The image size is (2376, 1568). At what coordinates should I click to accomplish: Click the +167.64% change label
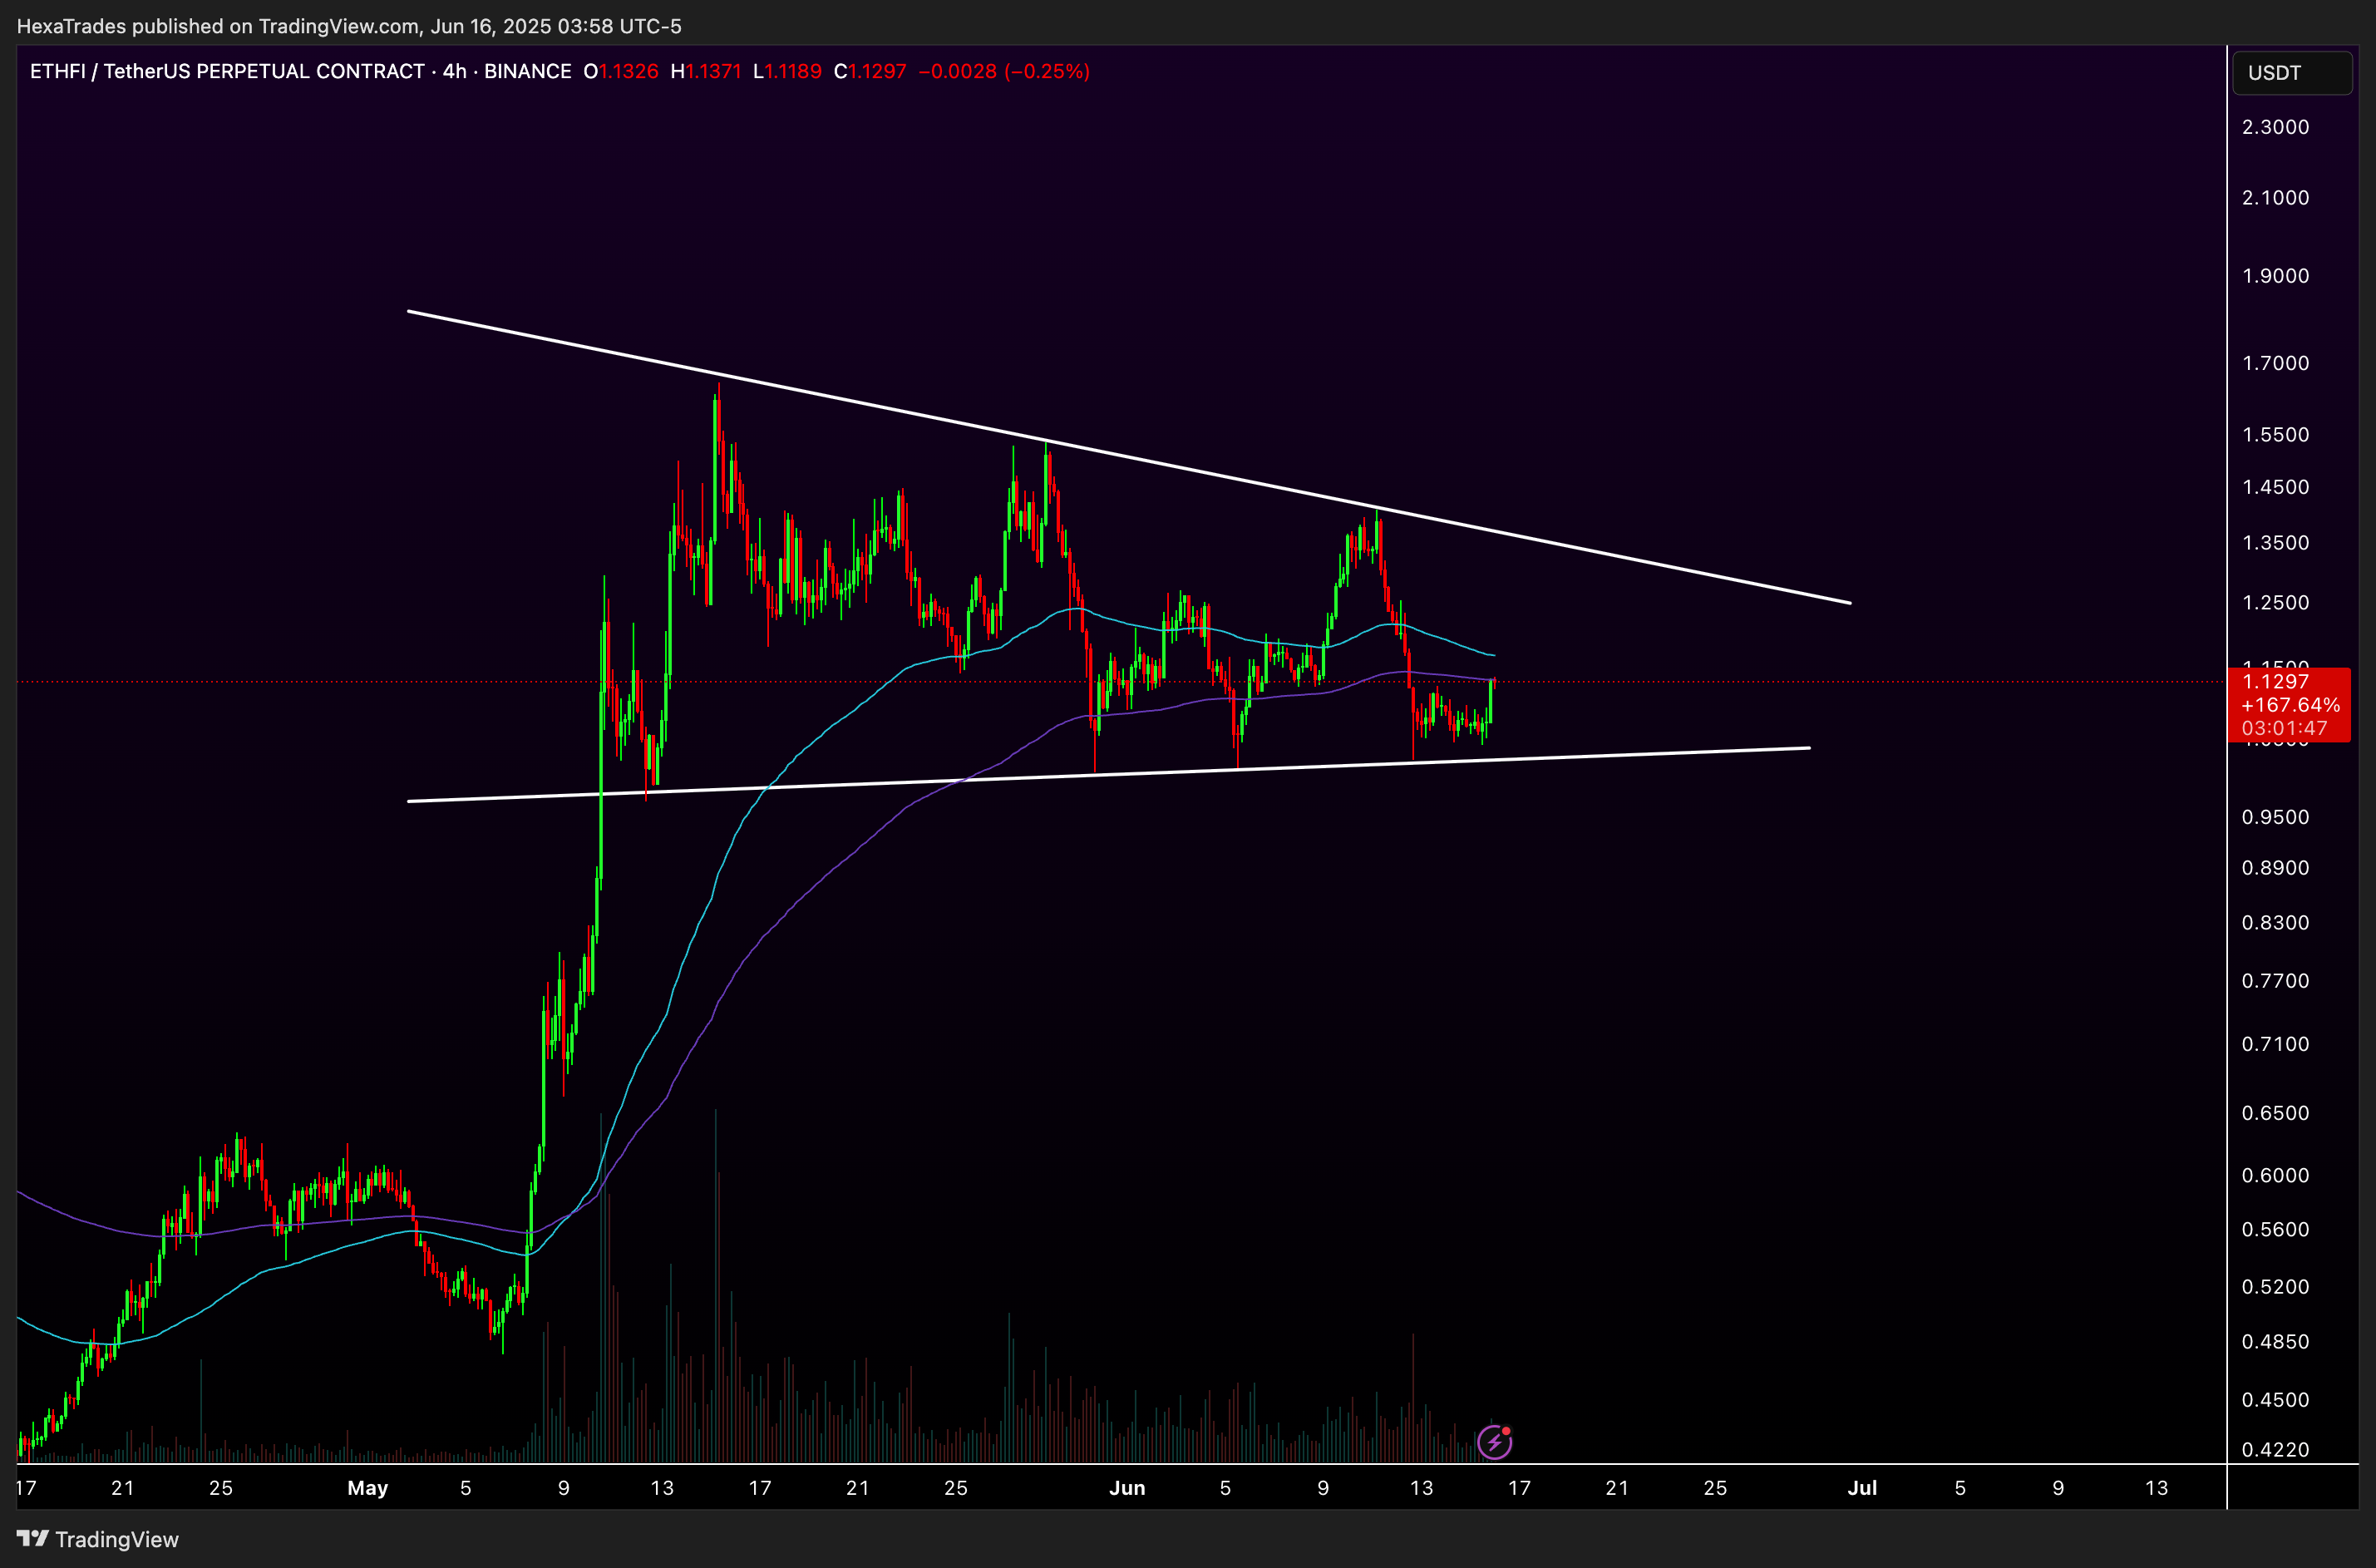pyautogui.click(x=2290, y=705)
